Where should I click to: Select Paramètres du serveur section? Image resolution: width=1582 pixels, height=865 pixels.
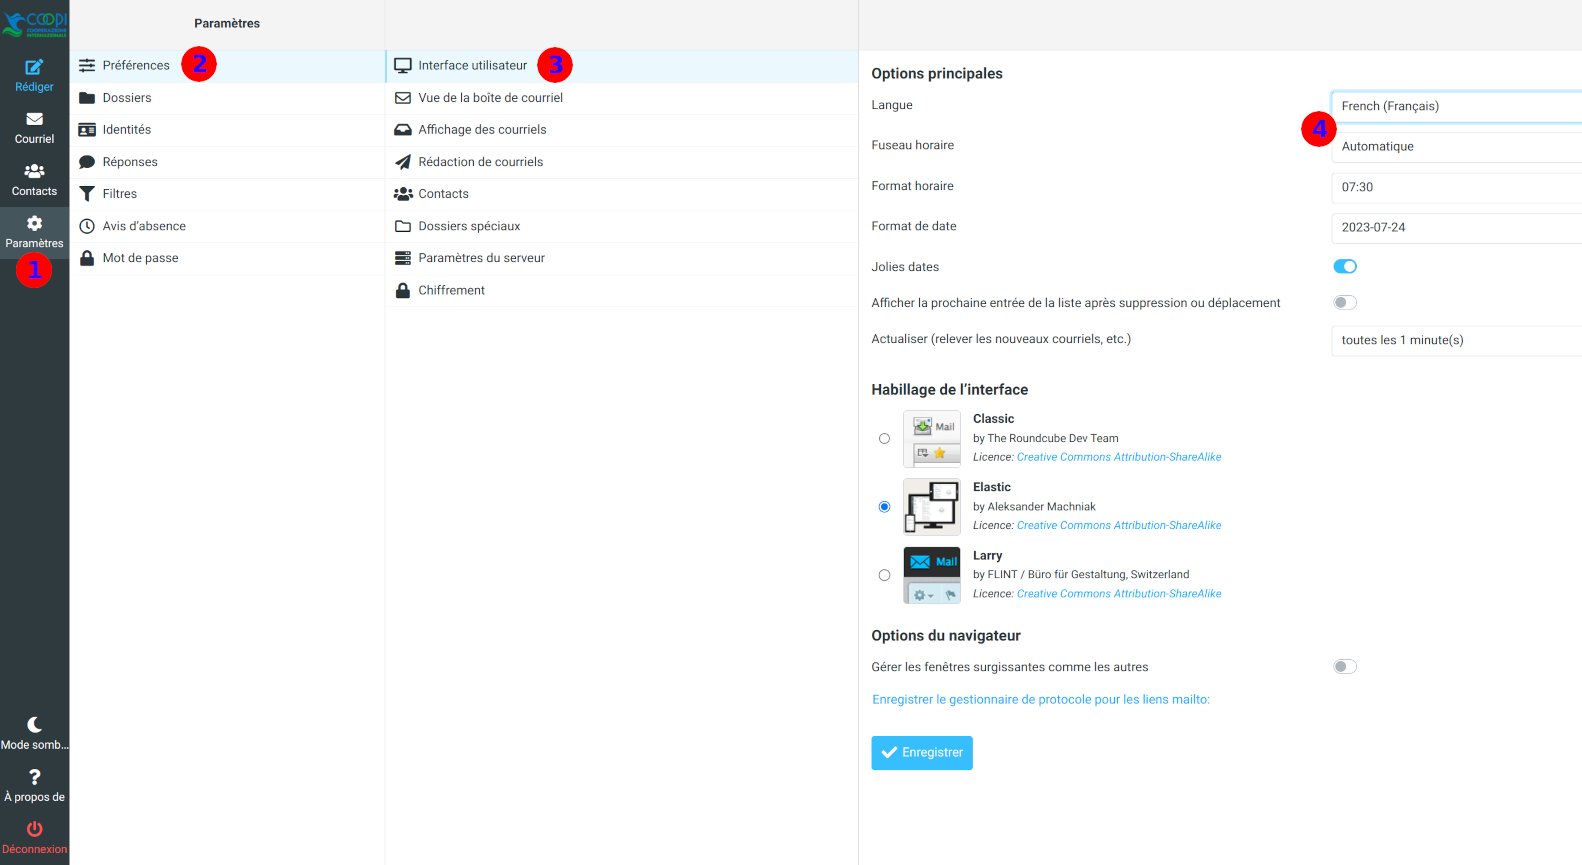pyautogui.click(x=481, y=258)
